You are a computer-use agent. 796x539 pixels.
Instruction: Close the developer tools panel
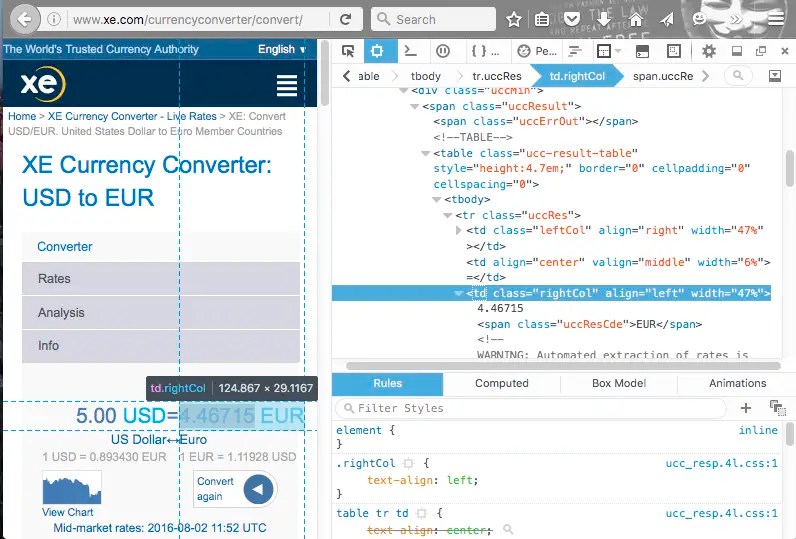pos(785,51)
